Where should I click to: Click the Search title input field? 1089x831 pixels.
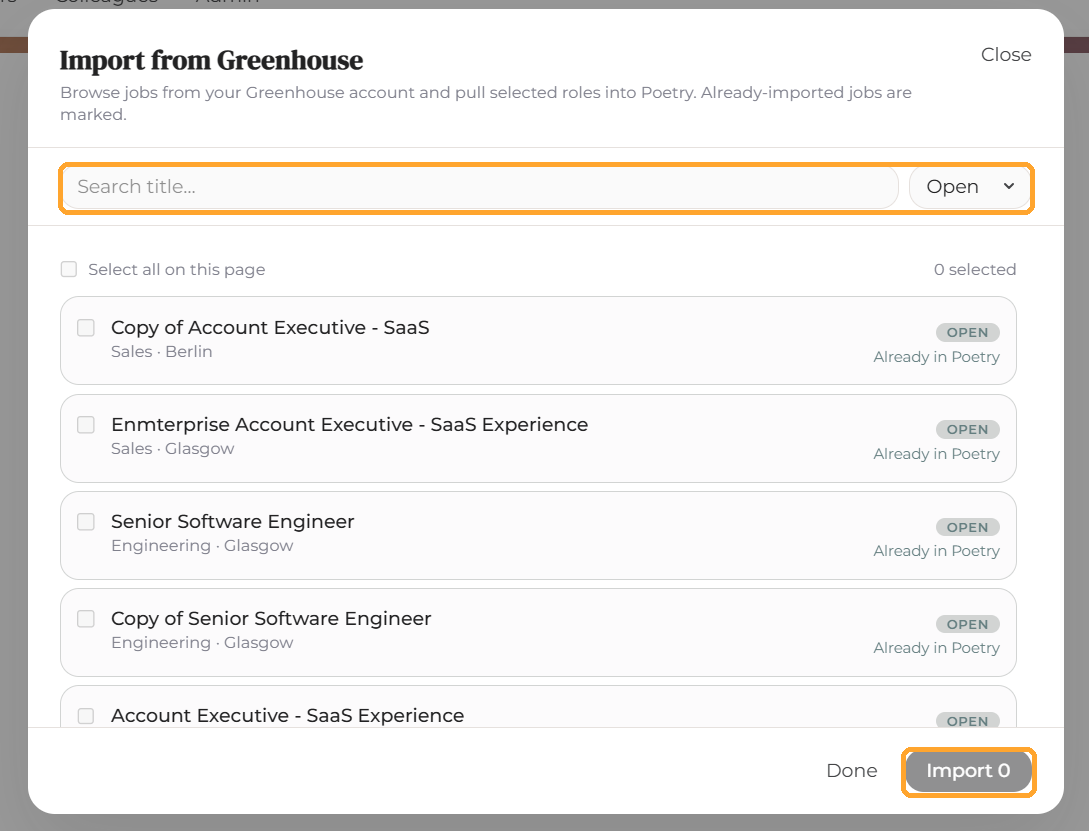click(x=481, y=187)
